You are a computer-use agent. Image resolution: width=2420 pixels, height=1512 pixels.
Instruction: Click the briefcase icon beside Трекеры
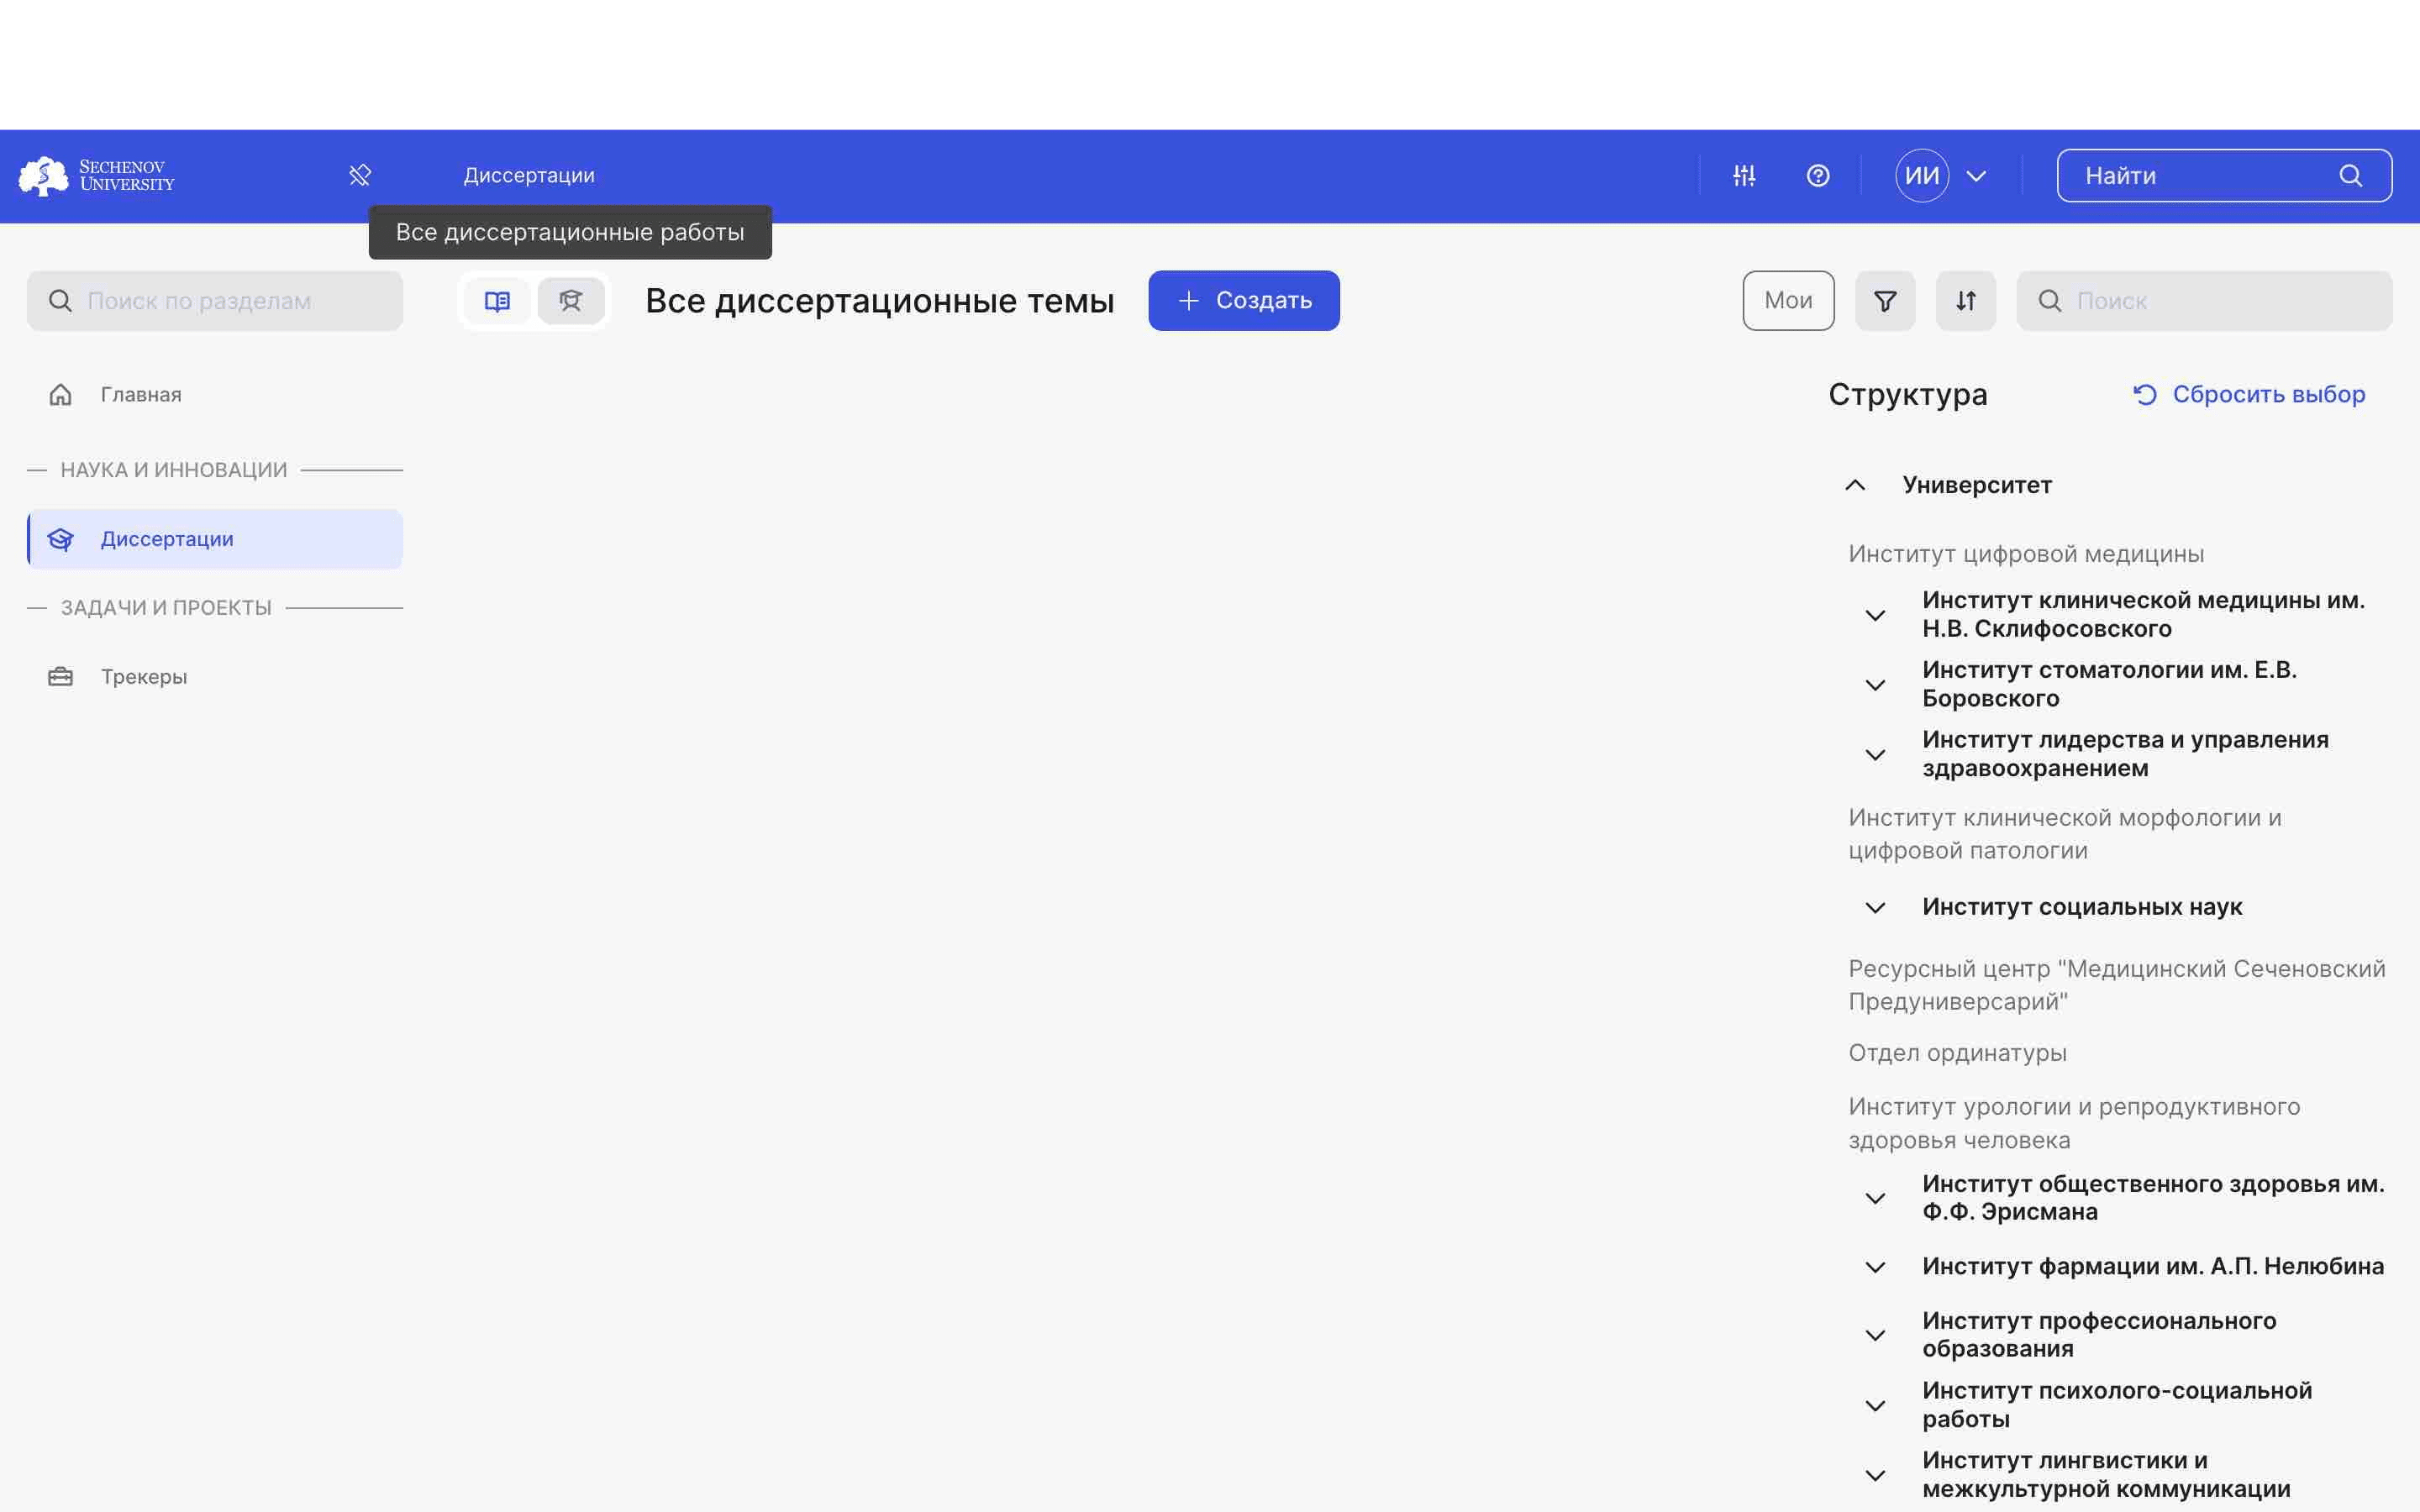point(60,677)
